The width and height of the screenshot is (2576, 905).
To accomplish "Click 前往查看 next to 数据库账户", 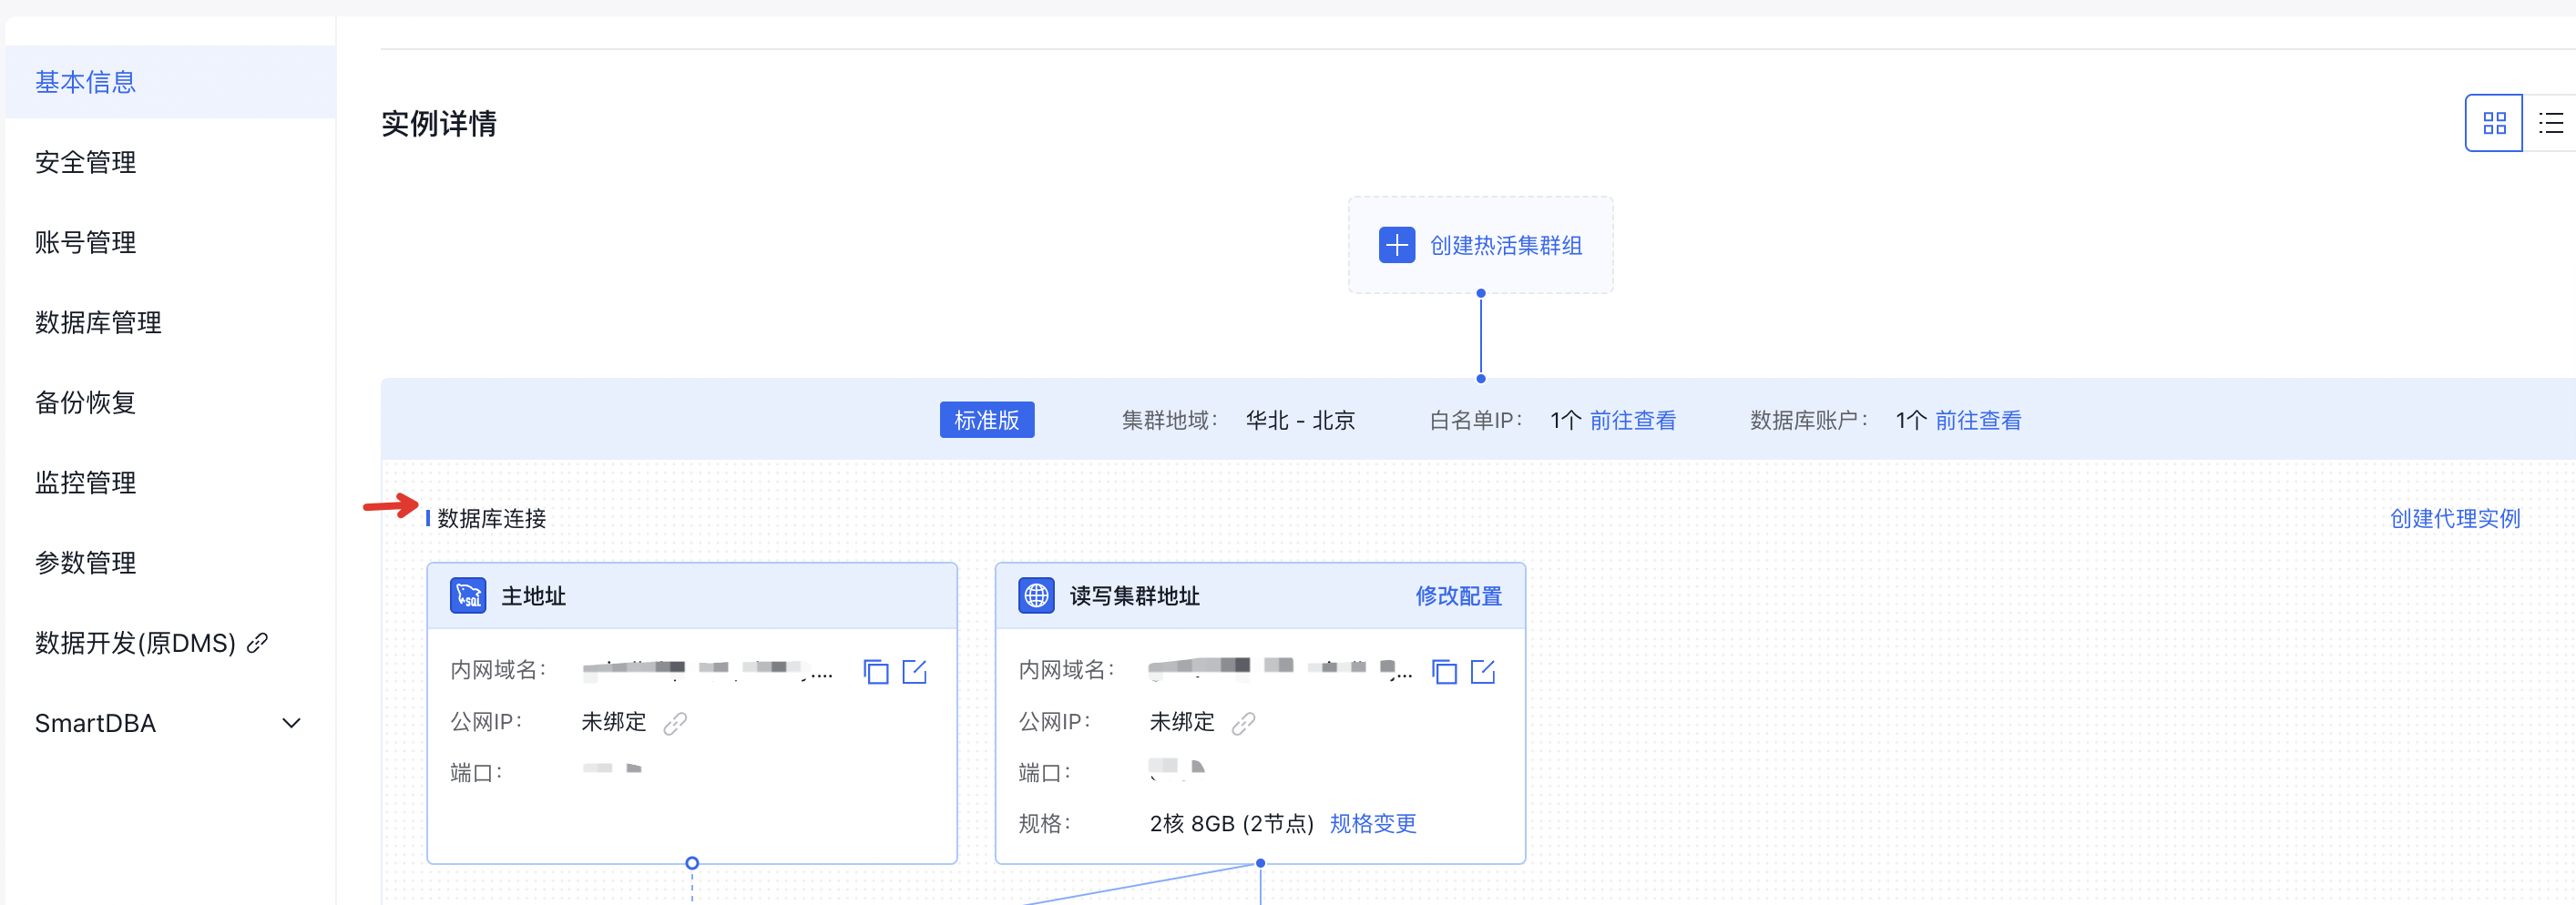I will [1978, 420].
